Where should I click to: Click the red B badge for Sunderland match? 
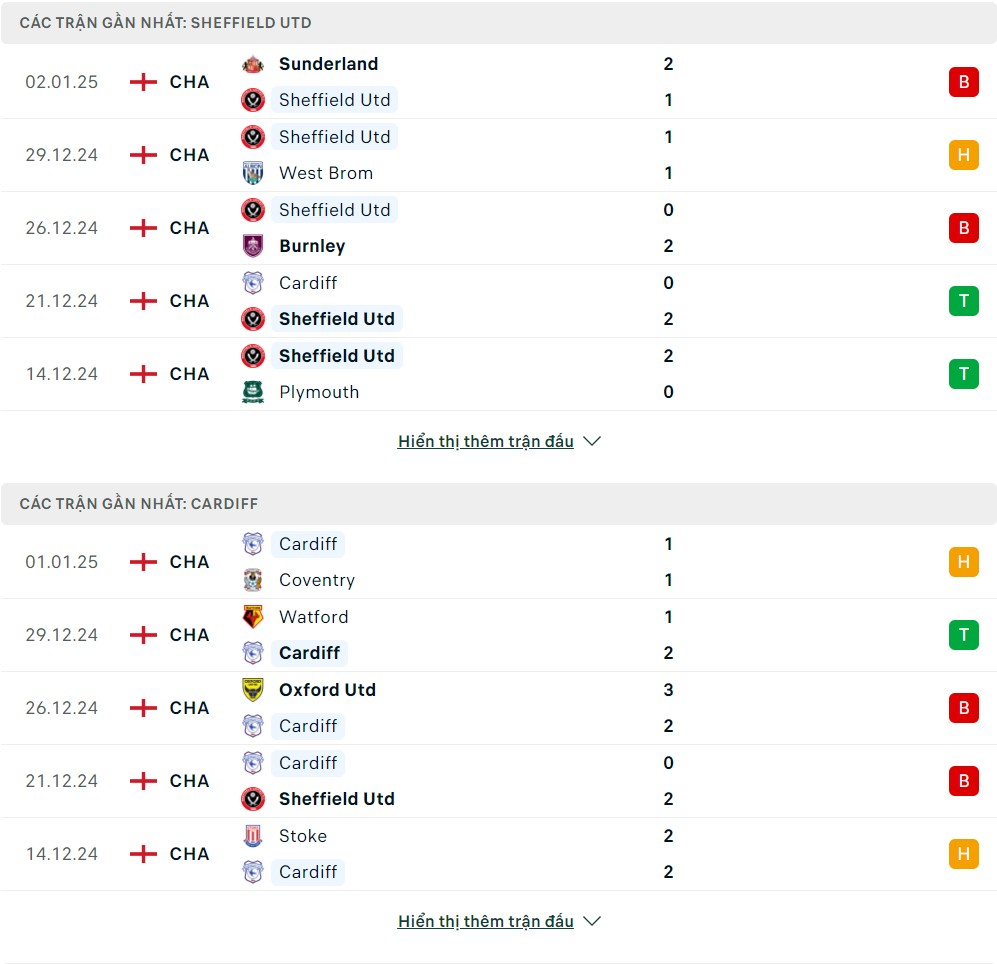click(963, 82)
